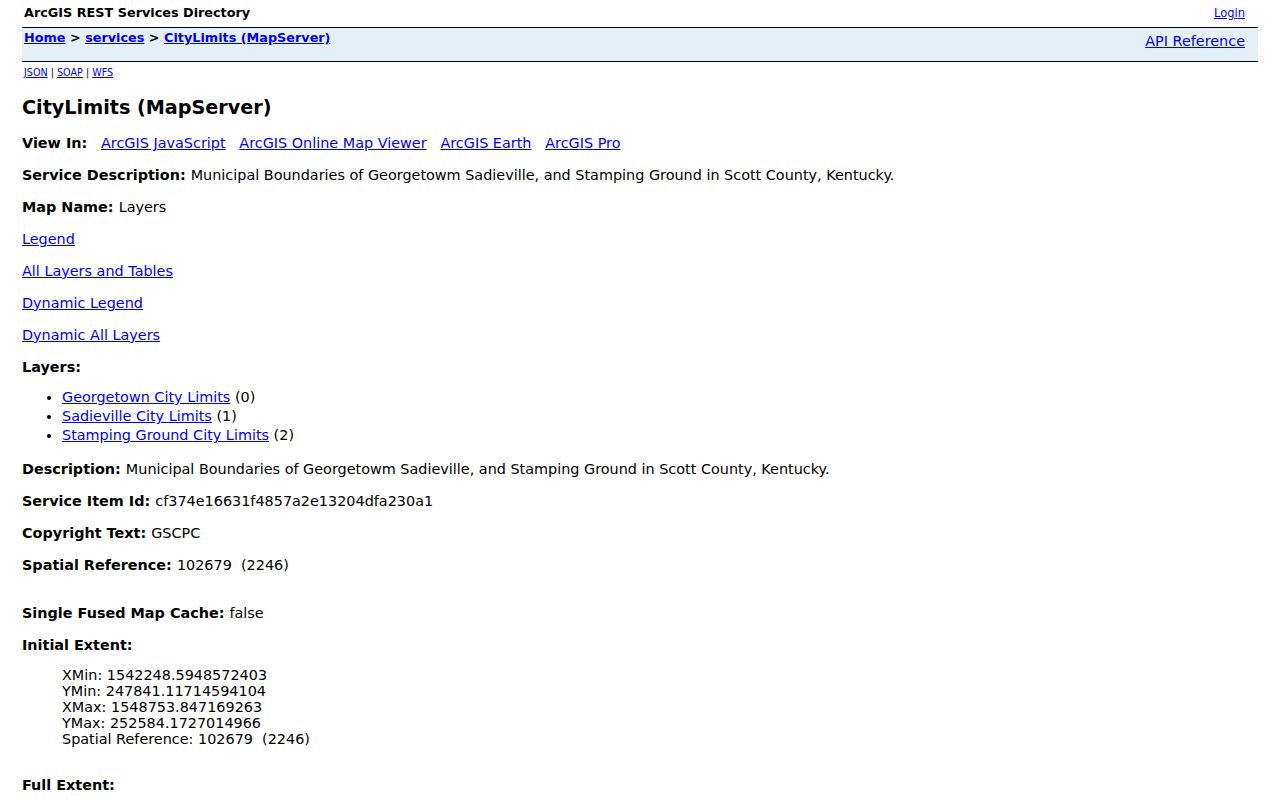View in ArcGIS Earth
The width and height of the screenshot is (1280, 800).
(486, 143)
